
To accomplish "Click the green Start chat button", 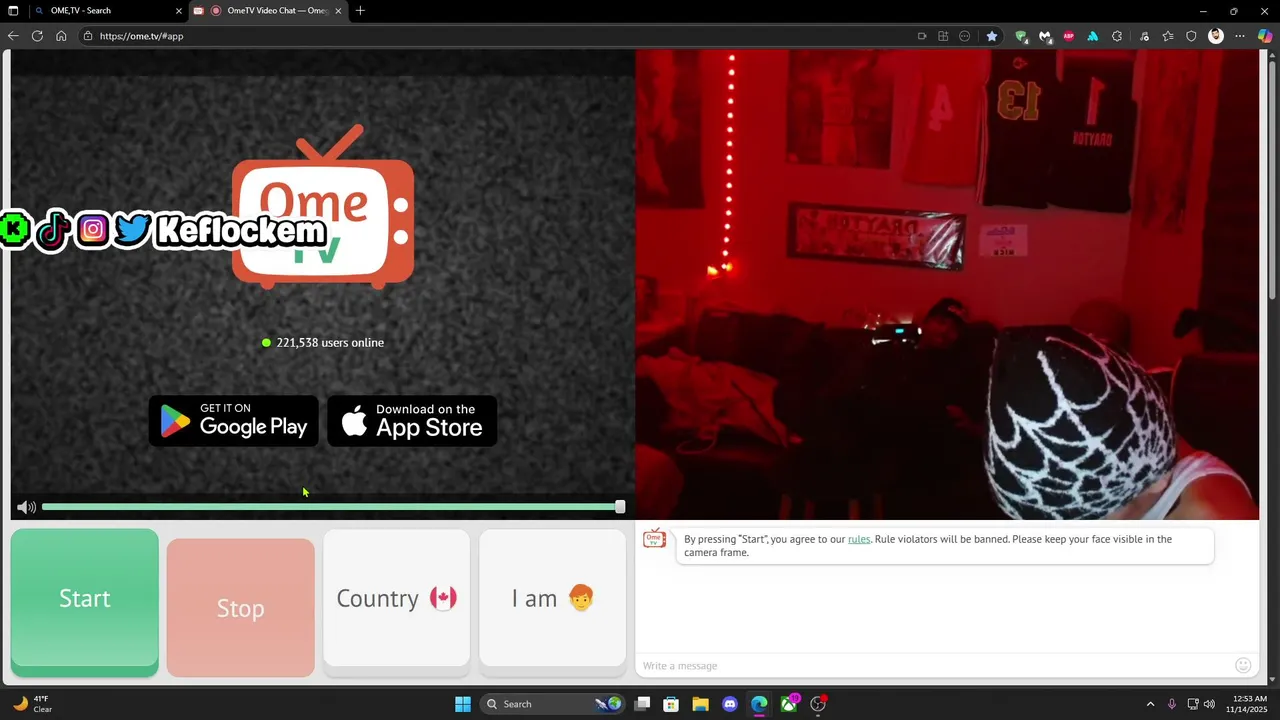I will click(x=85, y=601).
